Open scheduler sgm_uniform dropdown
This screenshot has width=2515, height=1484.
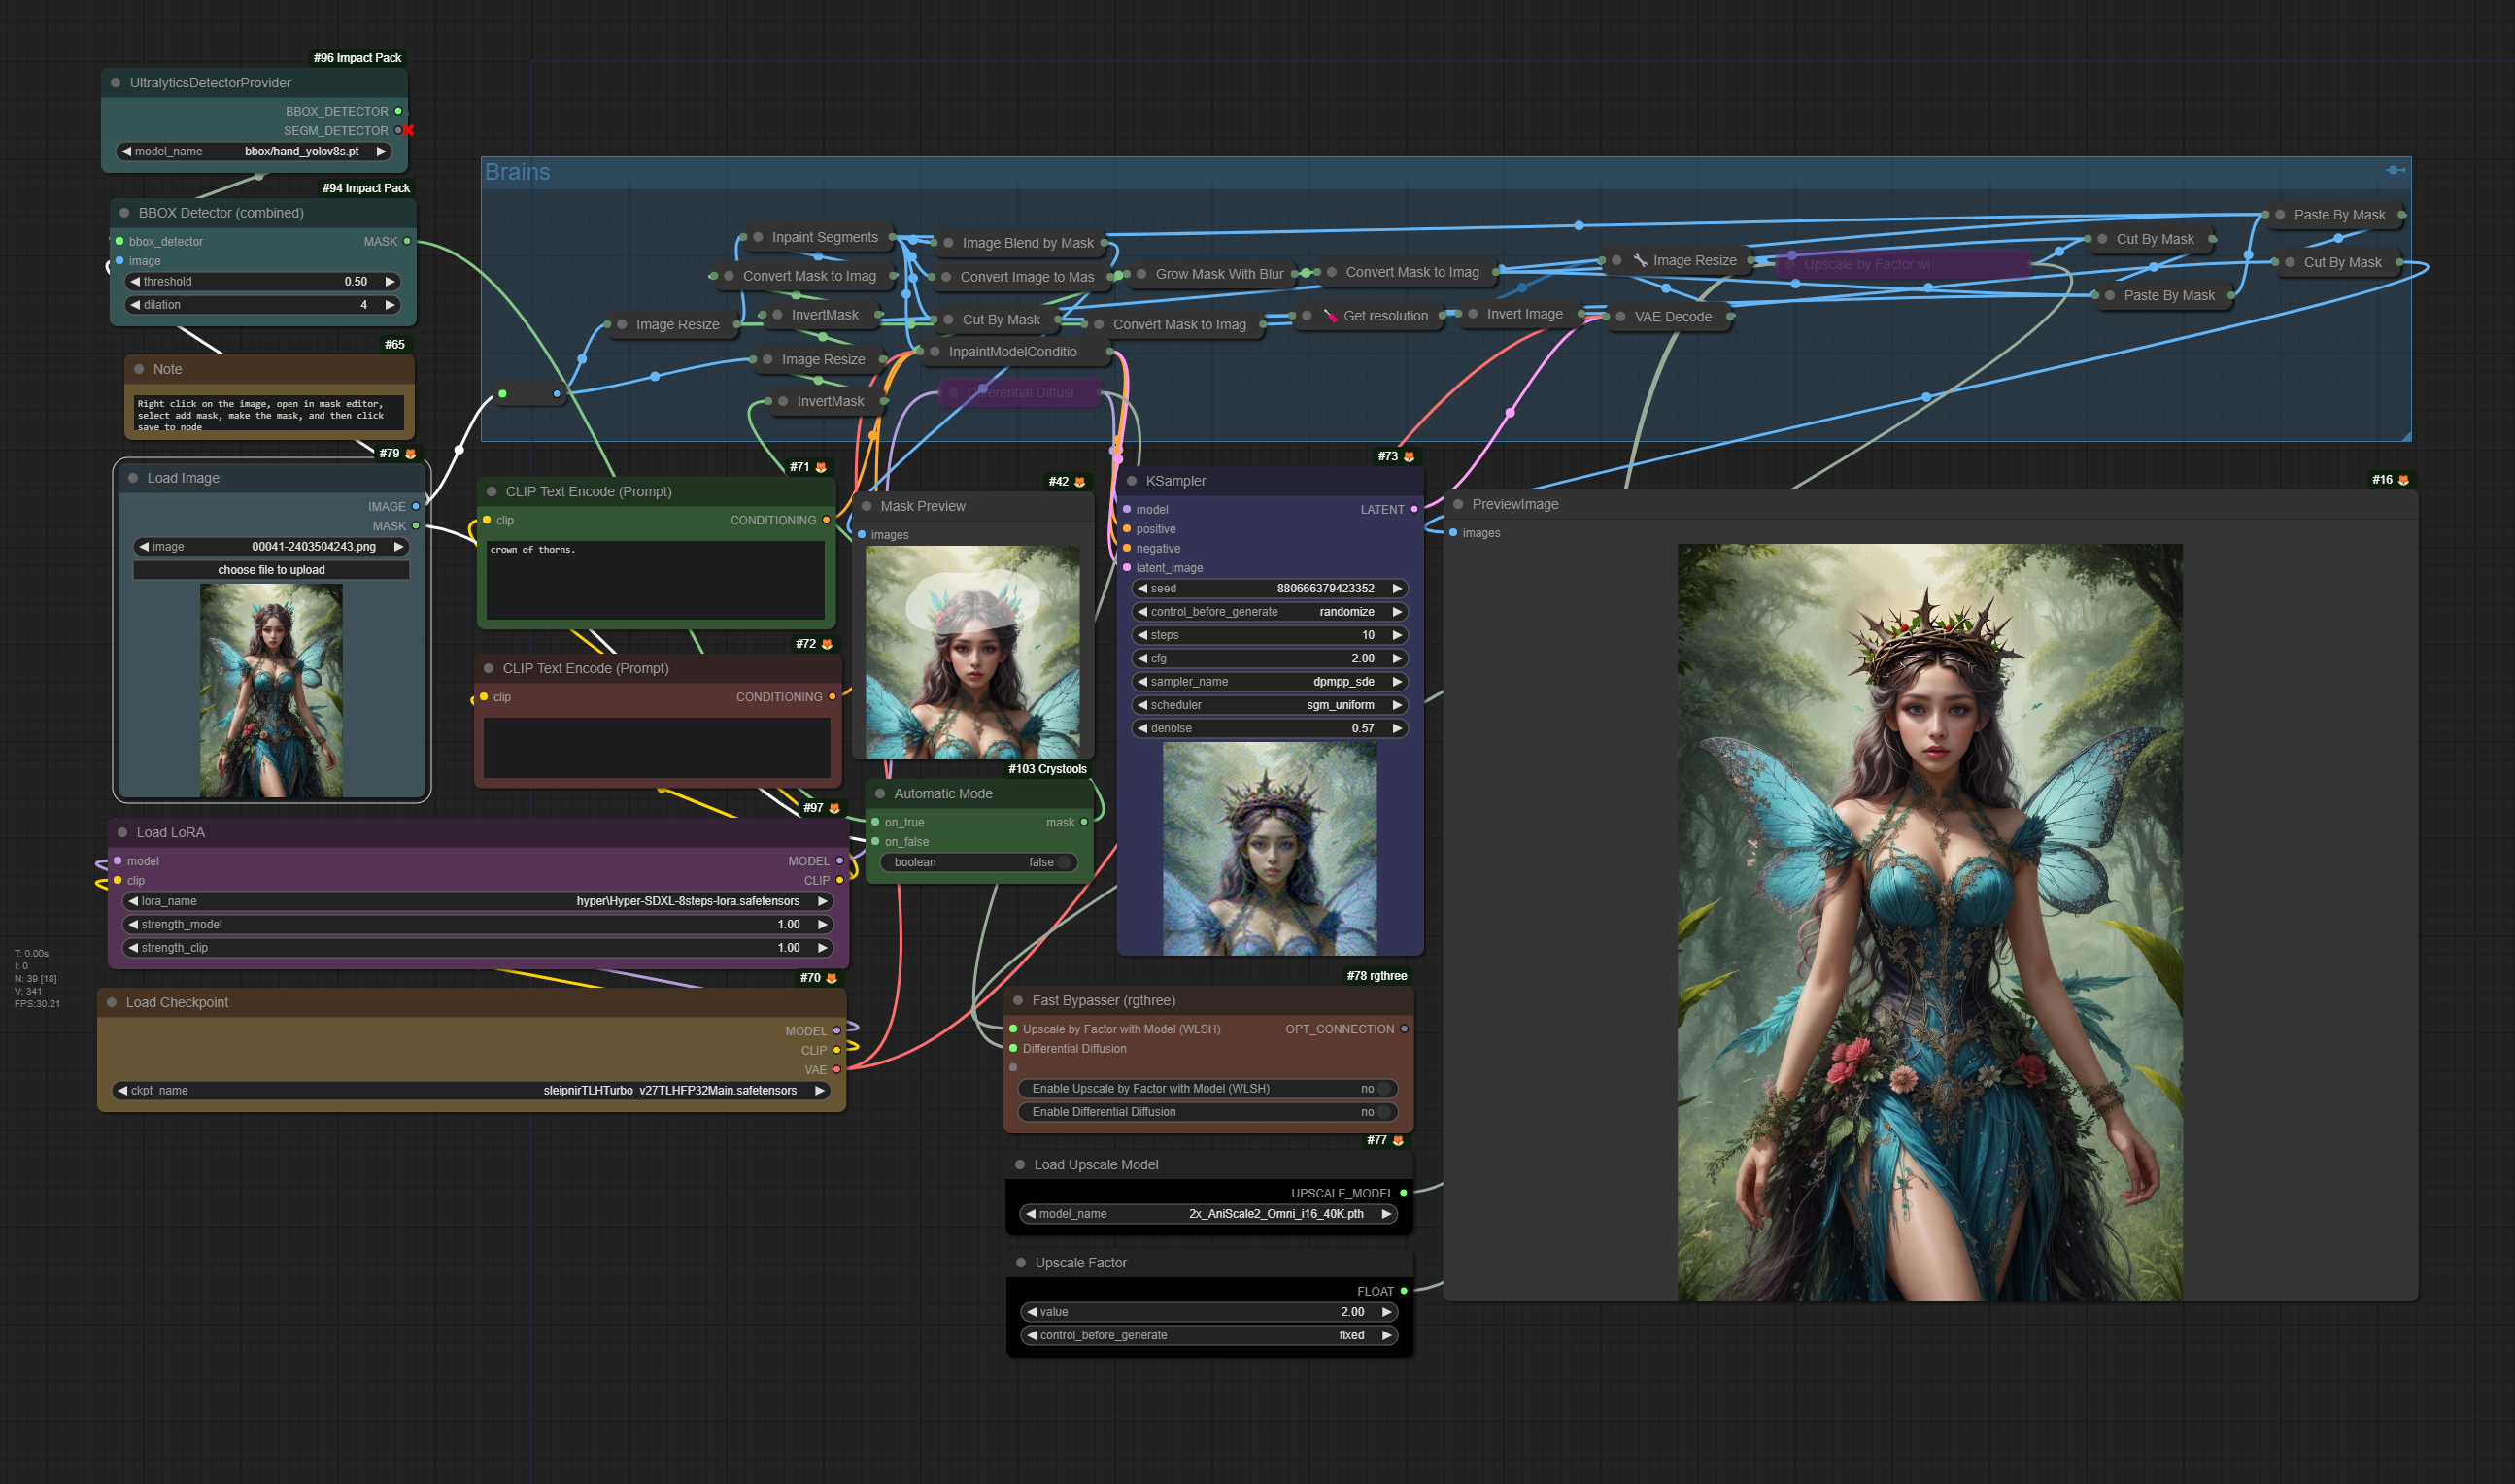coord(1269,705)
